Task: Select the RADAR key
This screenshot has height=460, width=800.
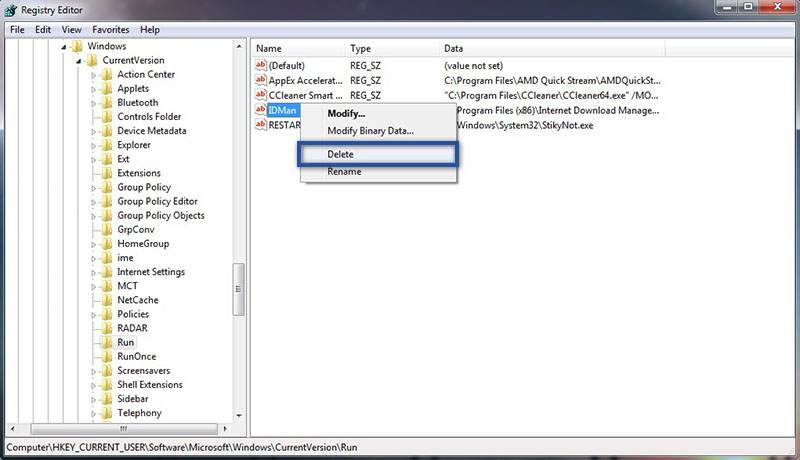Action: coord(132,328)
